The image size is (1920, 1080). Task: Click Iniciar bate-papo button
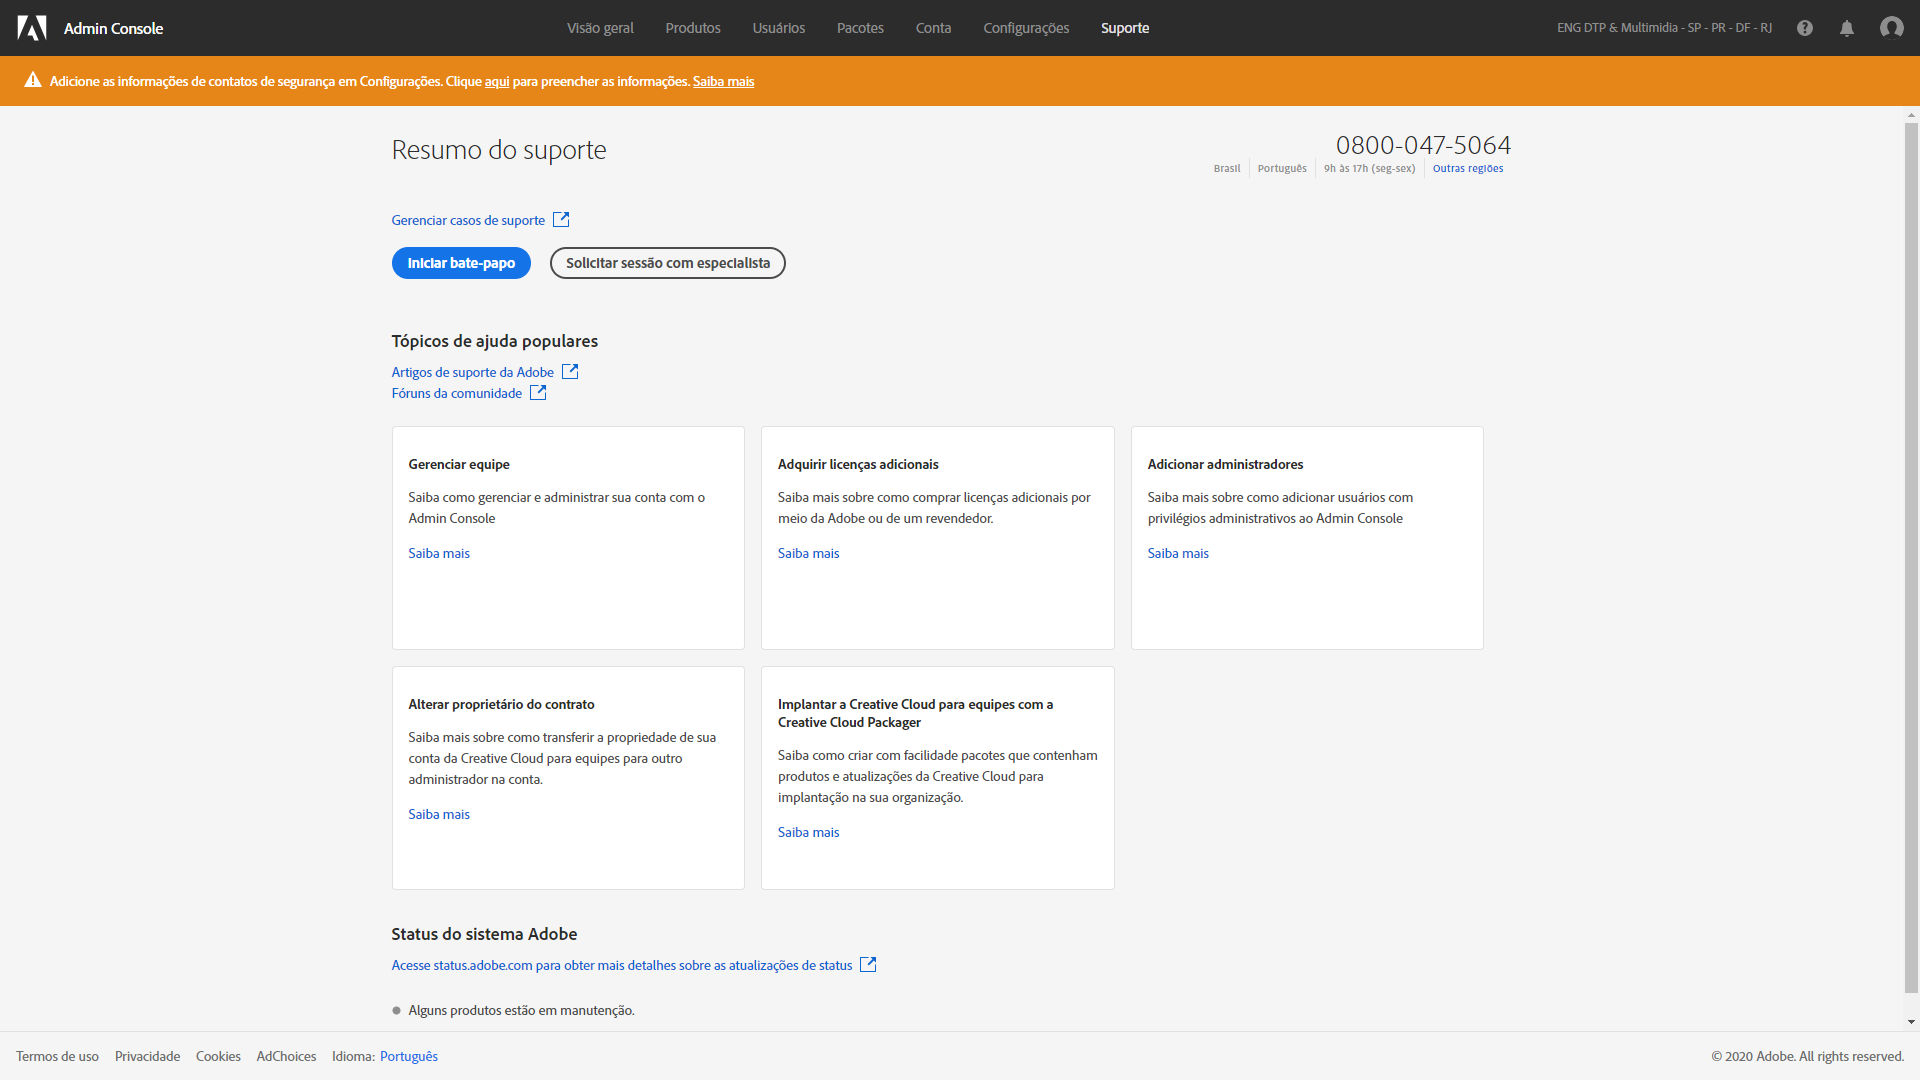click(x=461, y=263)
